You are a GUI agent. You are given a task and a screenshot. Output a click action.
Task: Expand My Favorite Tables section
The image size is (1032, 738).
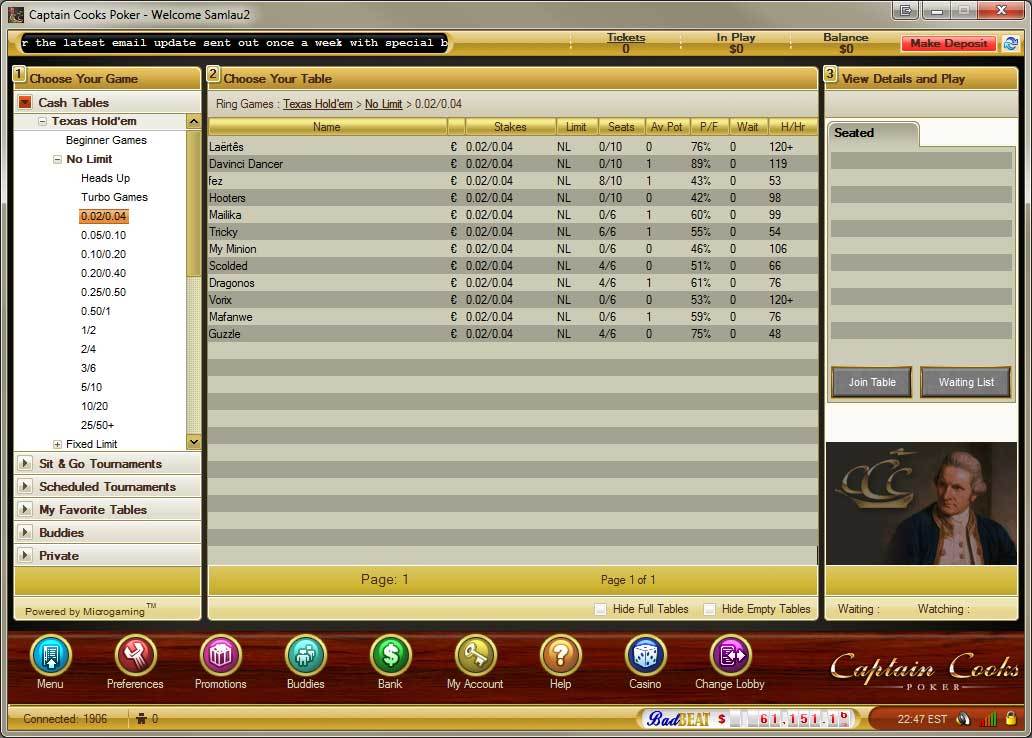coord(25,510)
